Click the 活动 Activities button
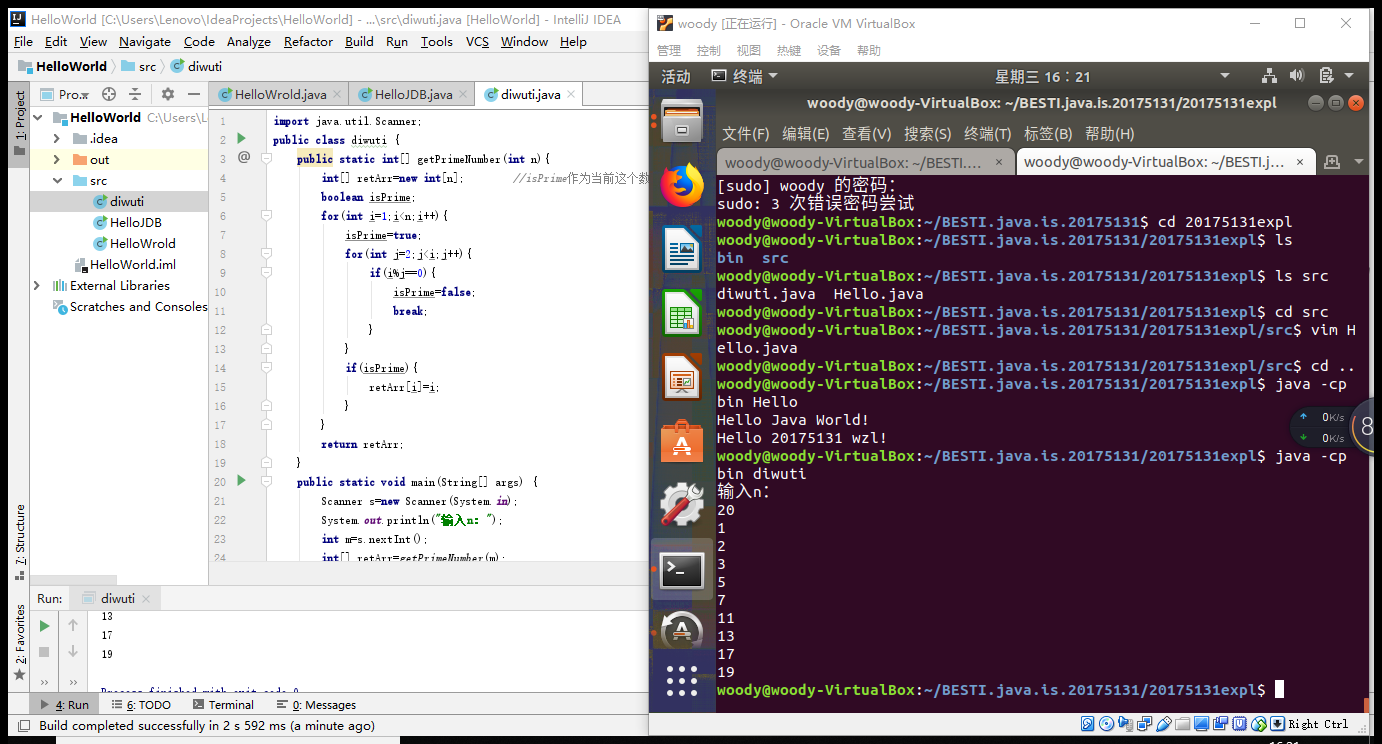 [676, 76]
